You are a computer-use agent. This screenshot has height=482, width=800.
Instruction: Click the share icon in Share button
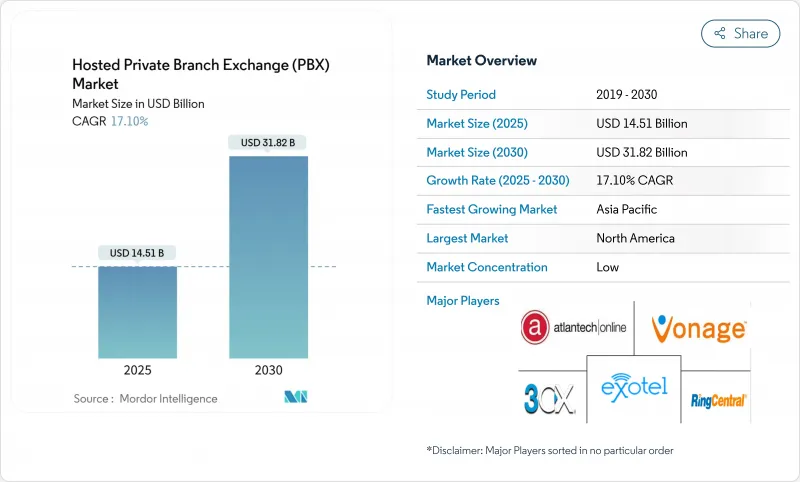[719, 33]
